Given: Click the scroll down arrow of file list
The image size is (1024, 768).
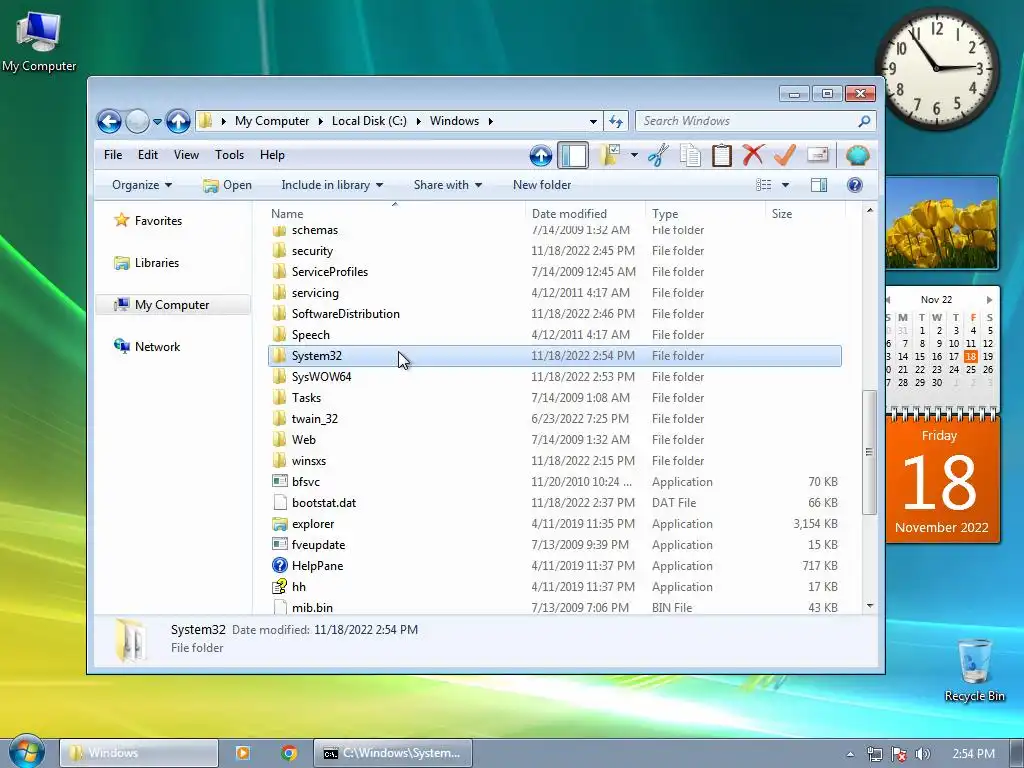Looking at the screenshot, I should [x=869, y=606].
